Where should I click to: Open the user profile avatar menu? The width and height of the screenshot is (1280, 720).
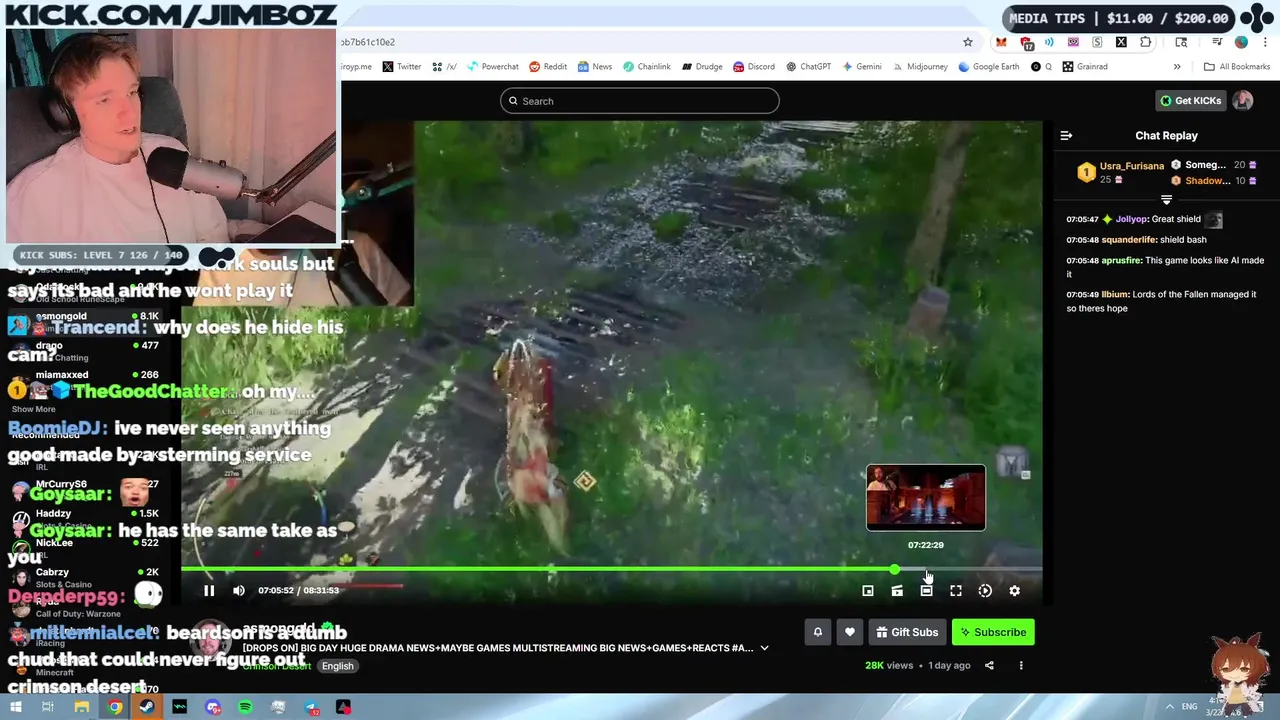pyautogui.click(x=1242, y=101)
